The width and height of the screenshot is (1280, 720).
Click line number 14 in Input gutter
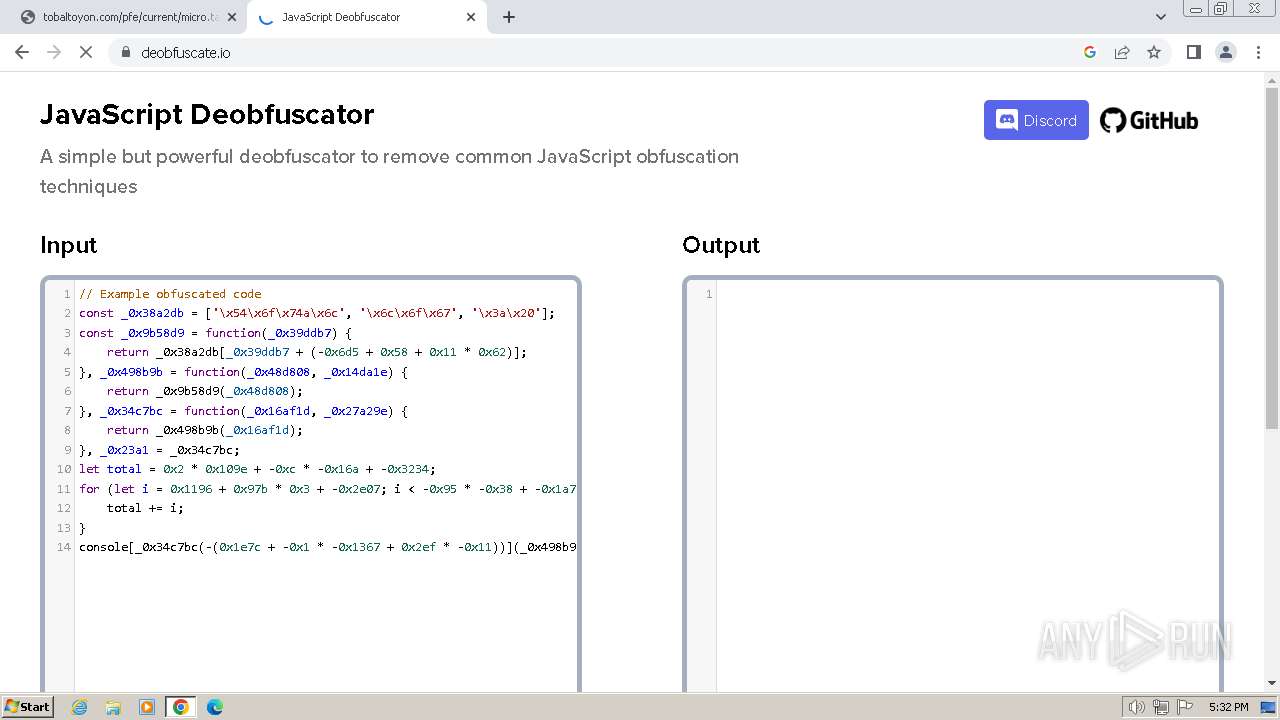coord(64,547)
